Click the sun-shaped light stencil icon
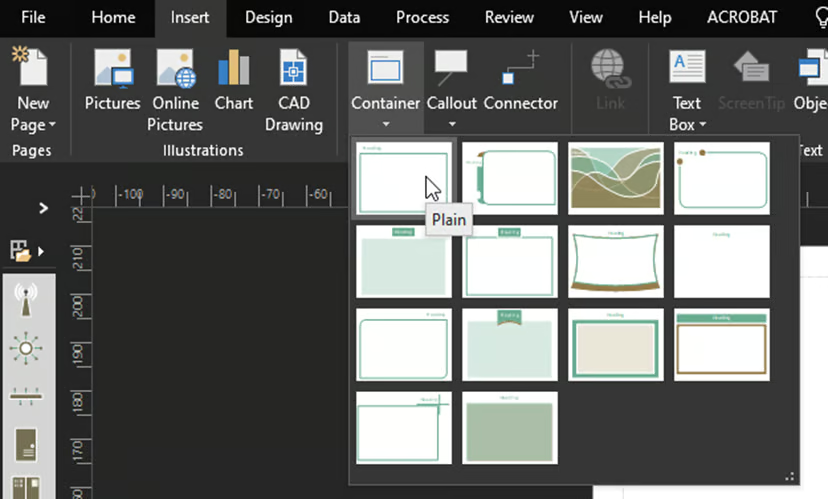The height and width of the screenshot is (499, 828). coord(24,348)
